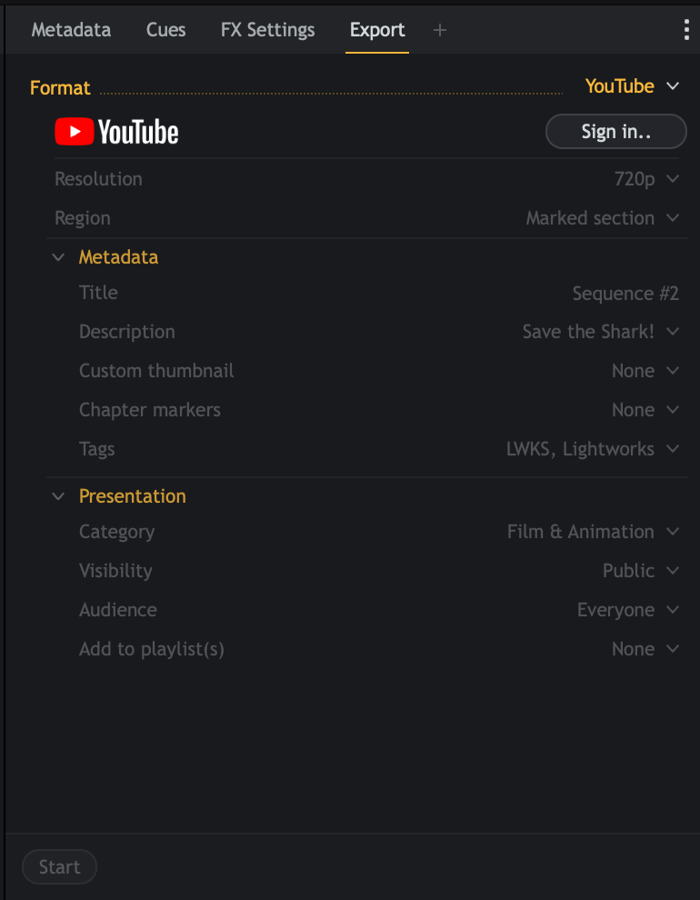Go to the FX Settings tab

point(267,30)
